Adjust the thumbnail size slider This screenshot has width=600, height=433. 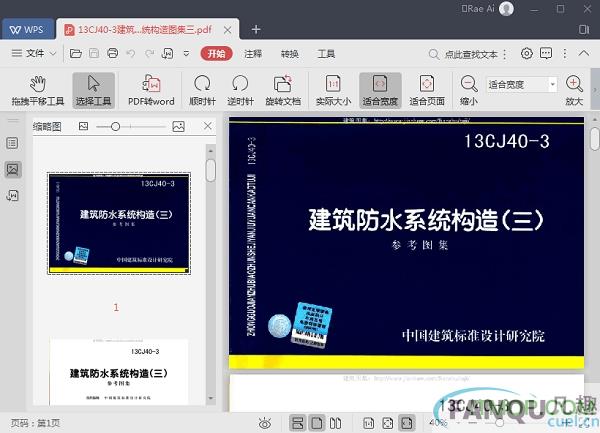pos(116,126)
